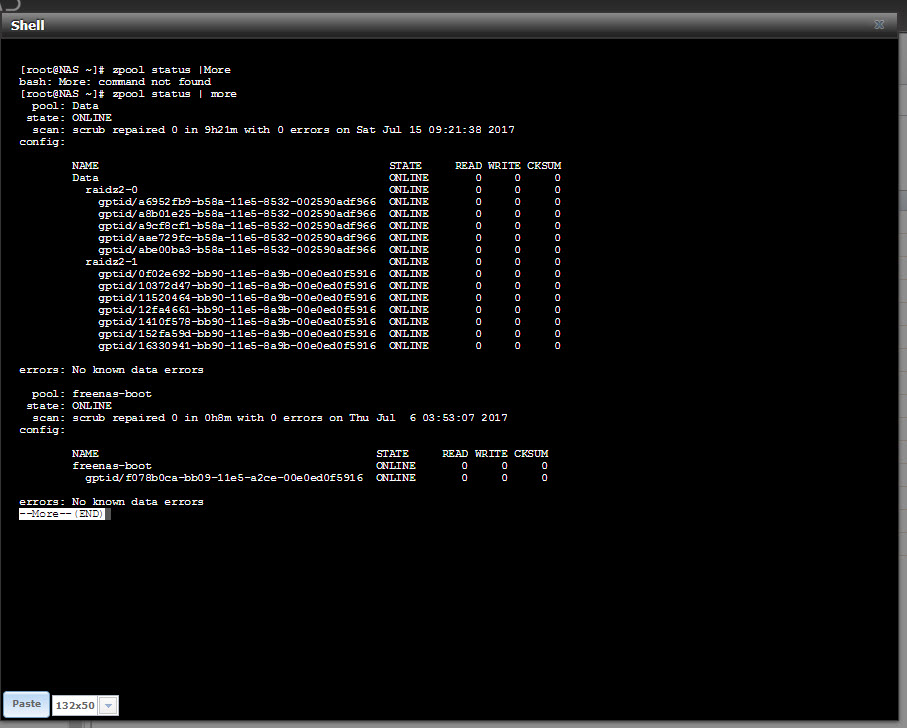The height and width of the screenshot is (728, 907).
Task: Click the 'Data' root row in the NAME column
Action: click(x=85, y=178)
